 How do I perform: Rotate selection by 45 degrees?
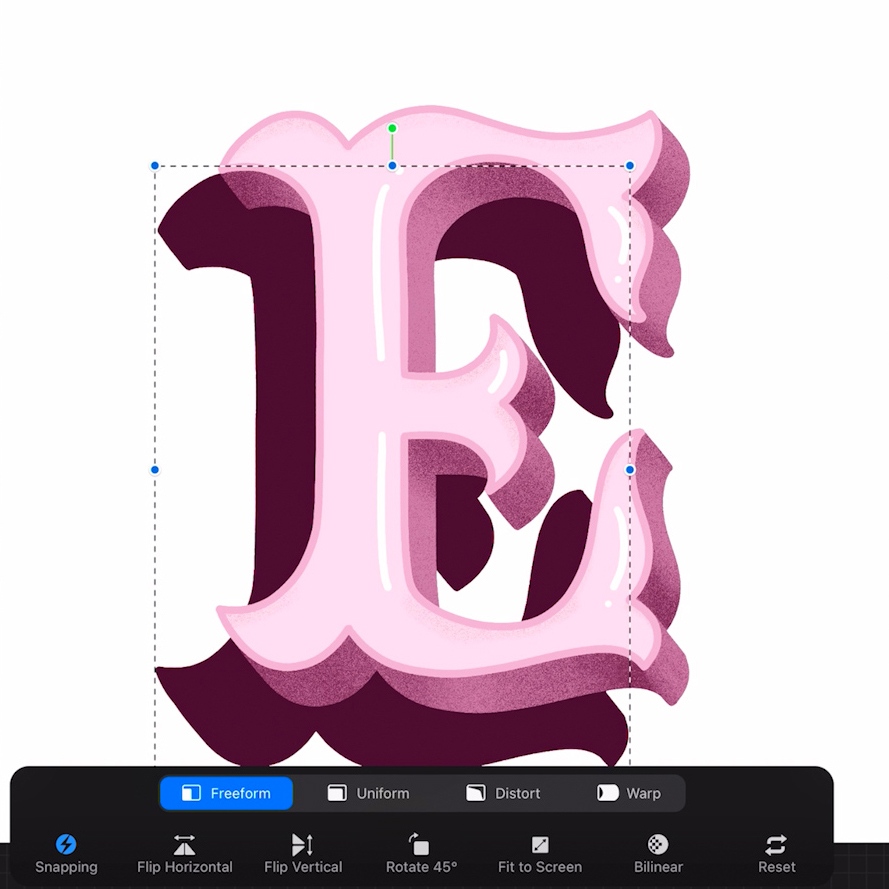click(x=421, y=853)
